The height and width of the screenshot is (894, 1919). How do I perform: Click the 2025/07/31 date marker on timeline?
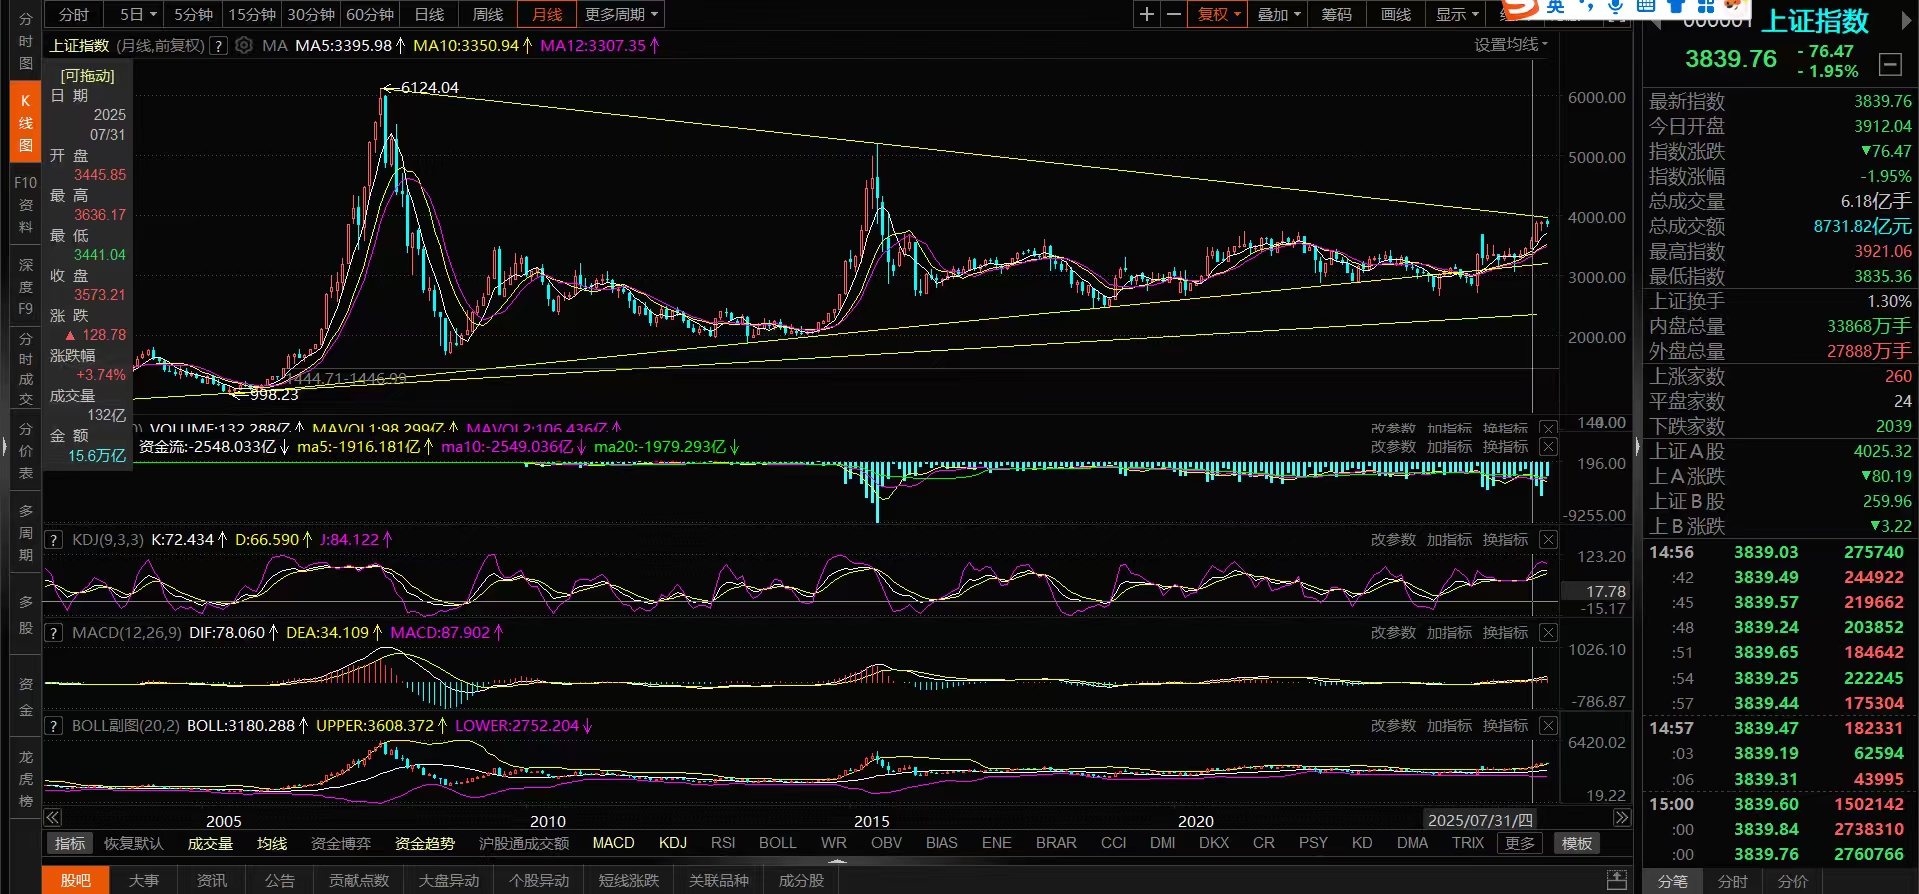[1480, 820]
